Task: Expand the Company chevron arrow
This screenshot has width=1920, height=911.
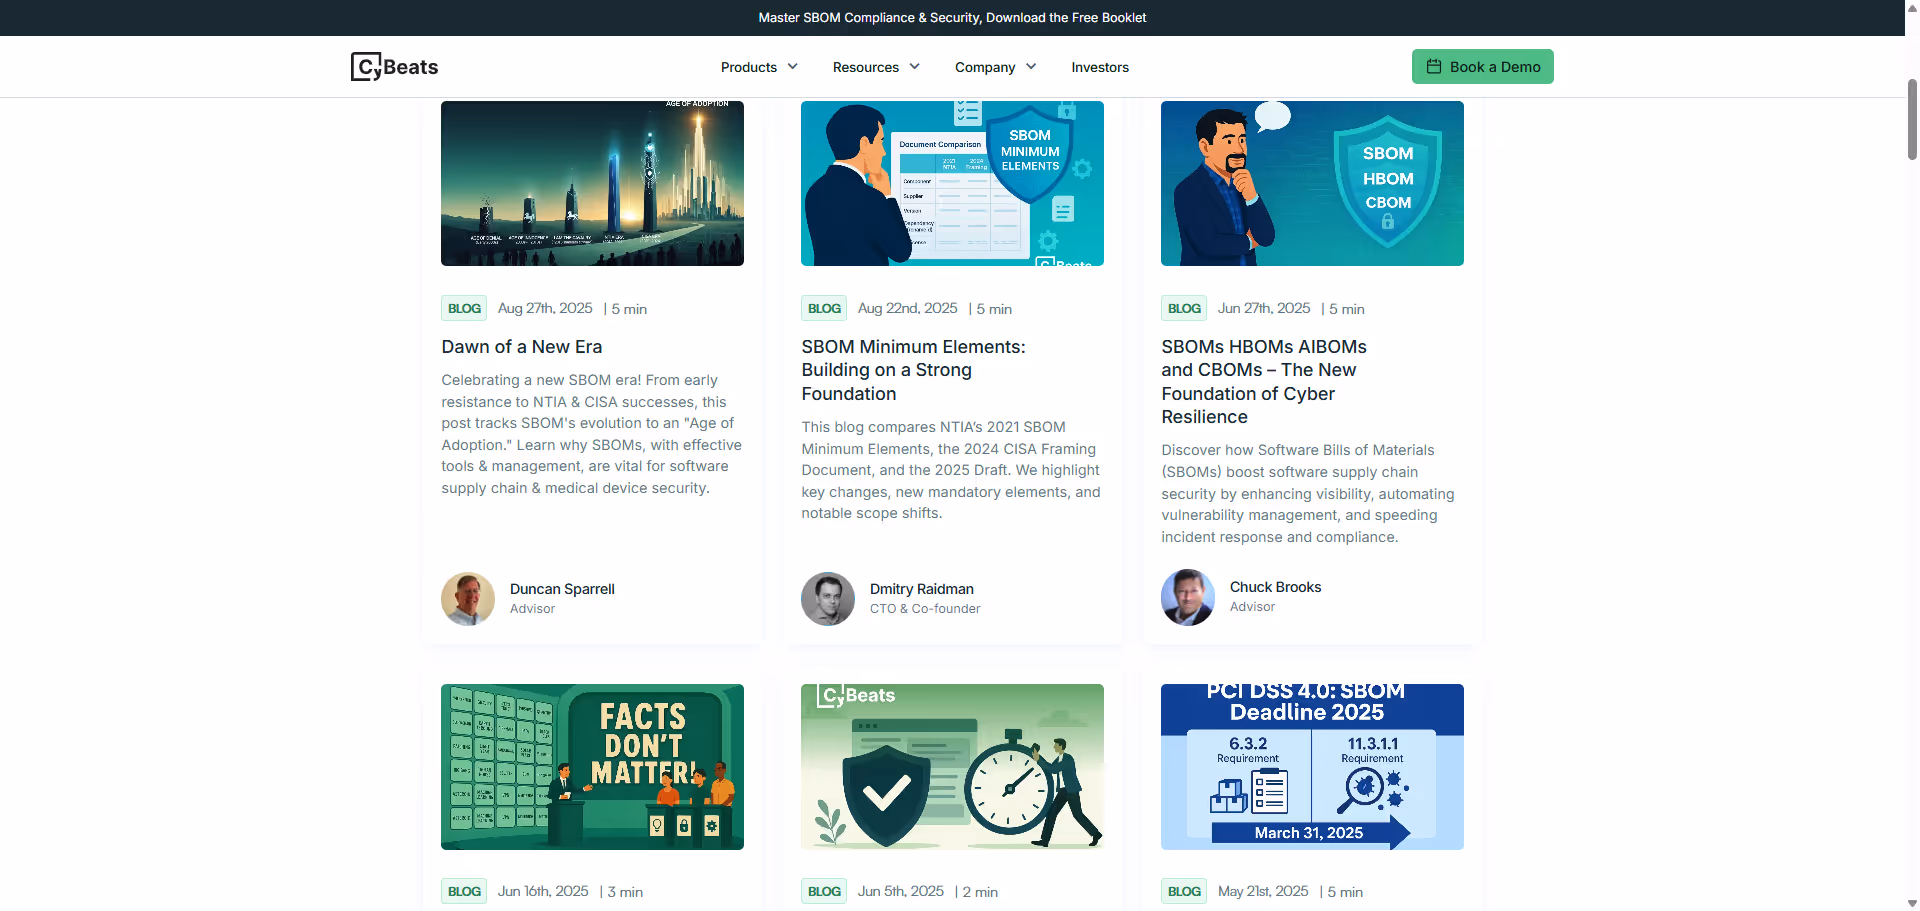Action: [1031, 67]
